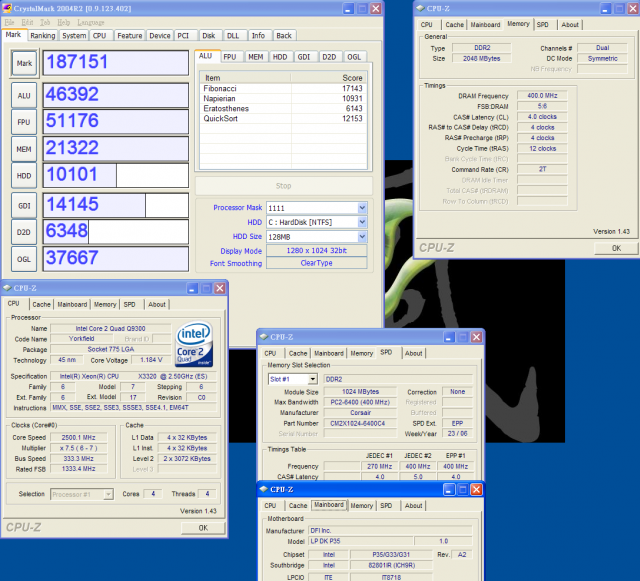Screen dimensions: 640x581
Task: Click the QuickSort score row
Action: pos(283,118)
